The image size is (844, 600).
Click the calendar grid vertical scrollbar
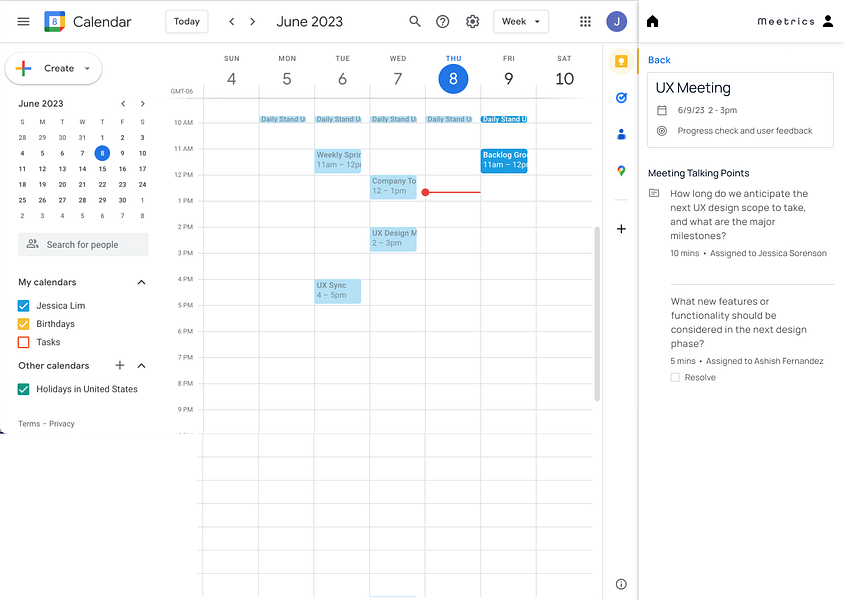coord(597,314)
